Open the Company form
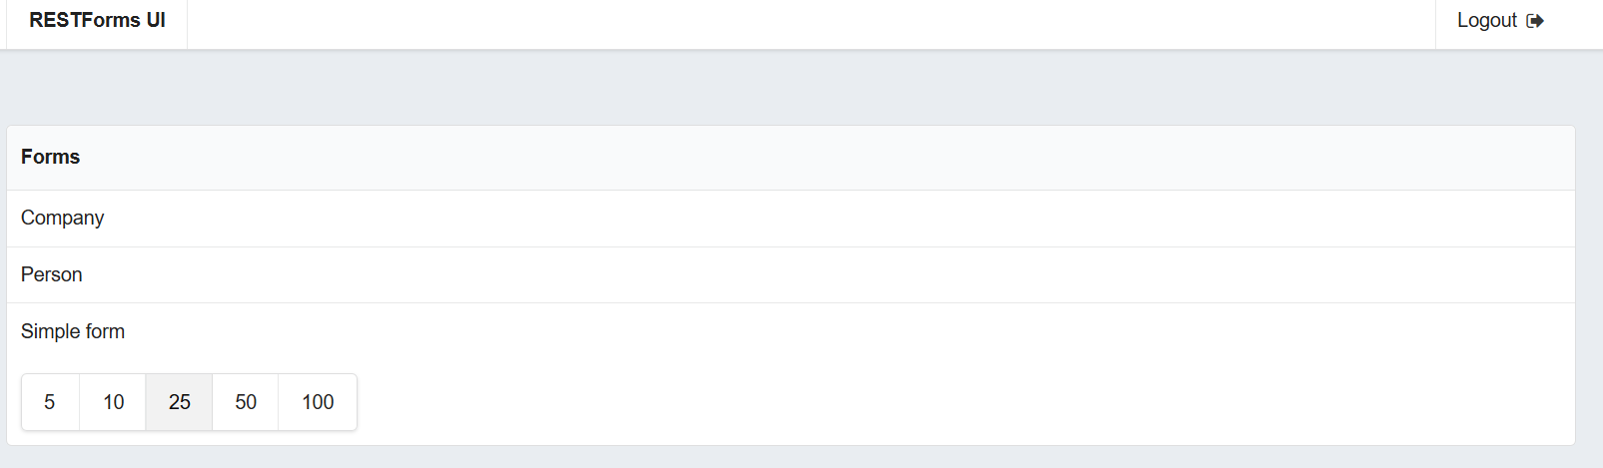Viewport: 1603px width, 468px height. [62, 218]
